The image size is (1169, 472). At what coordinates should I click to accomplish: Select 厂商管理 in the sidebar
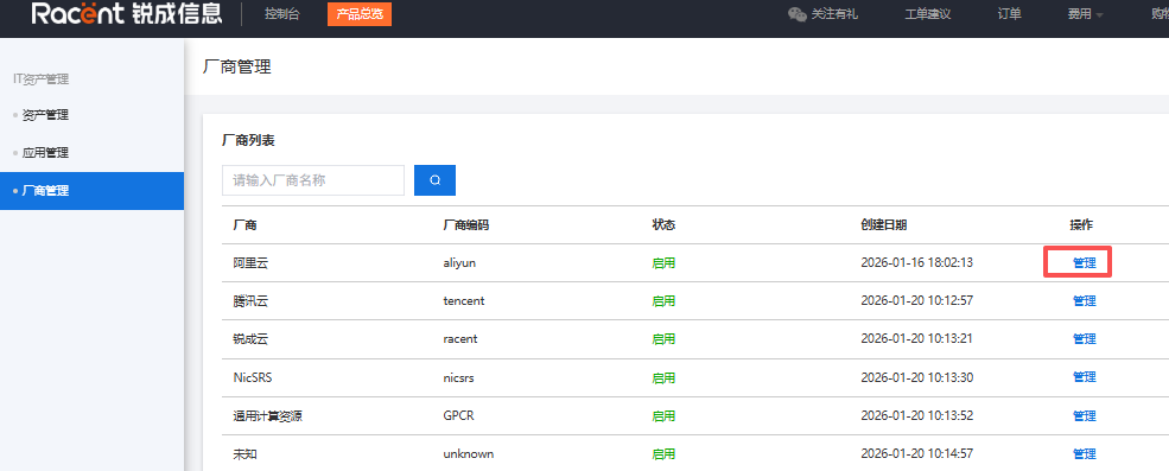pos(92,191)
